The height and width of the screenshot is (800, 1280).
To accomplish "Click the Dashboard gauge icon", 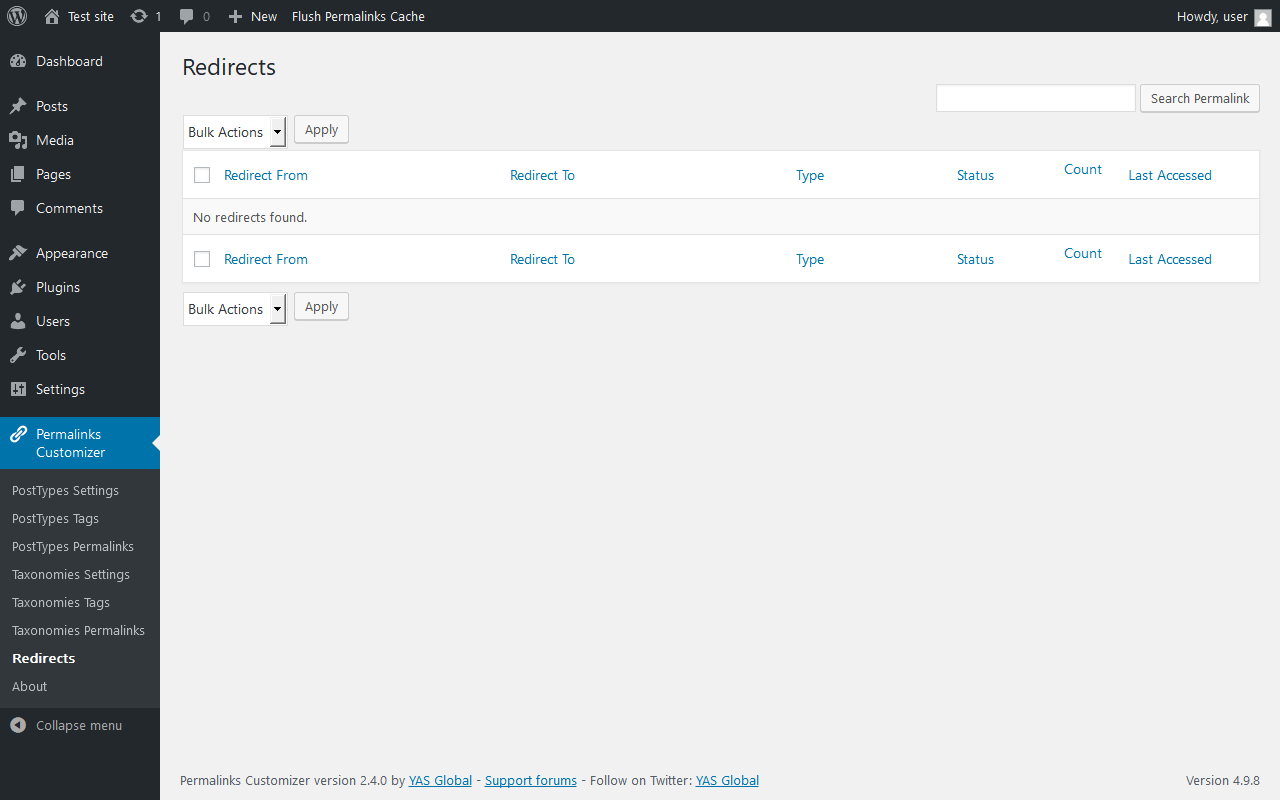I will [18, 61].
